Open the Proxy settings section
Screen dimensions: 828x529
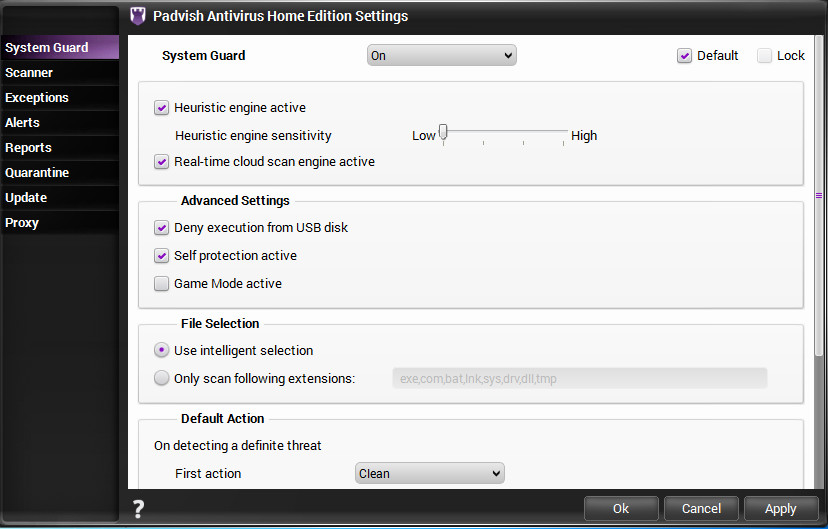60,223
